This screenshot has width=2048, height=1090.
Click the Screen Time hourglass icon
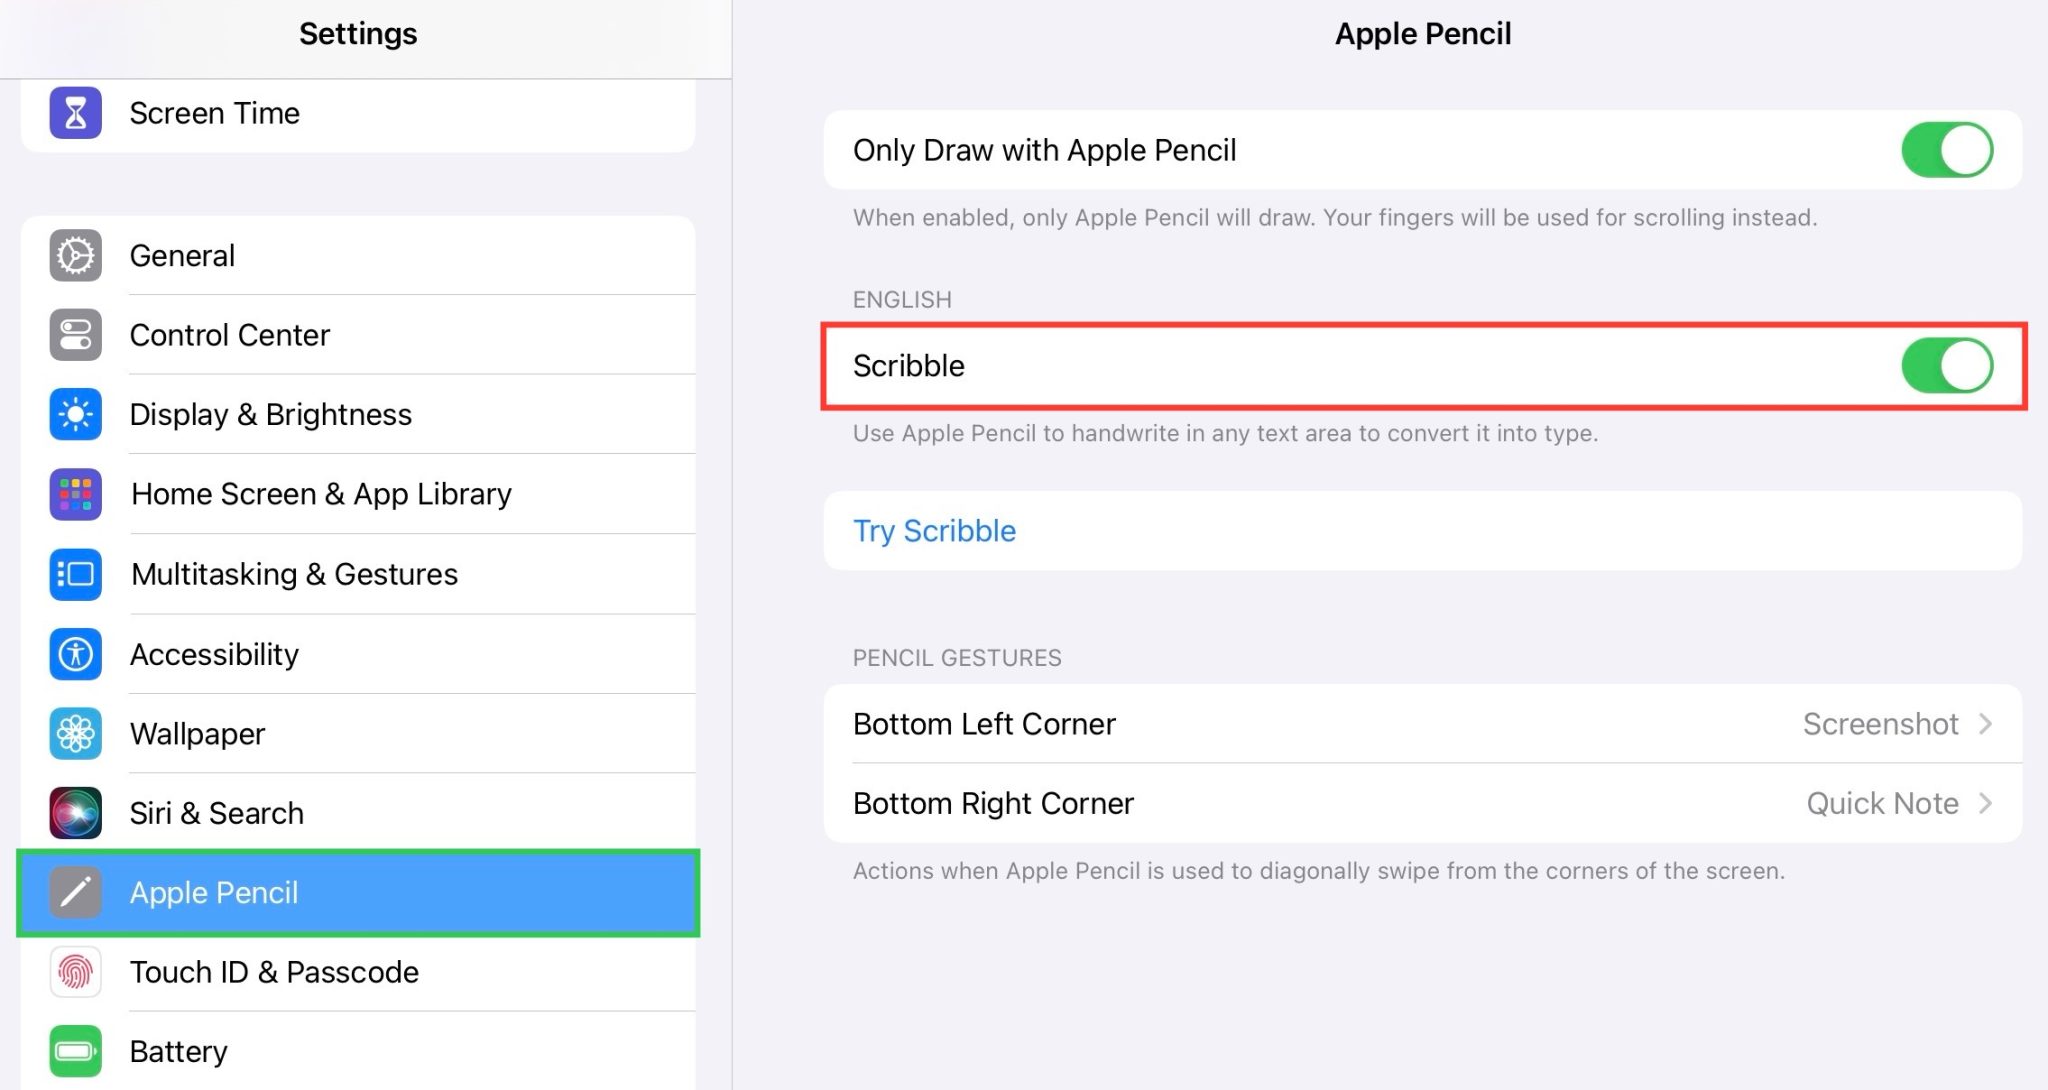point(74,112)
